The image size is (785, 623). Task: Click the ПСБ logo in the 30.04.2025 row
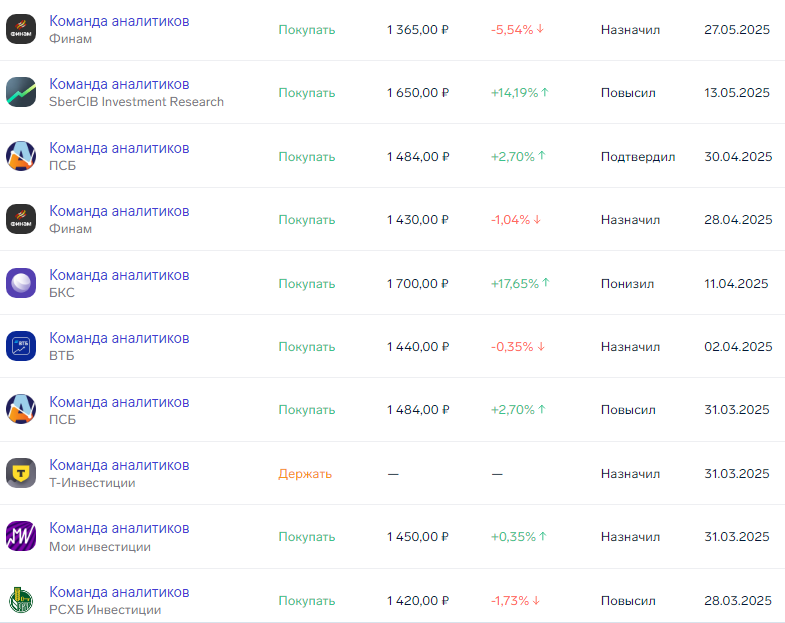[21, 156]
